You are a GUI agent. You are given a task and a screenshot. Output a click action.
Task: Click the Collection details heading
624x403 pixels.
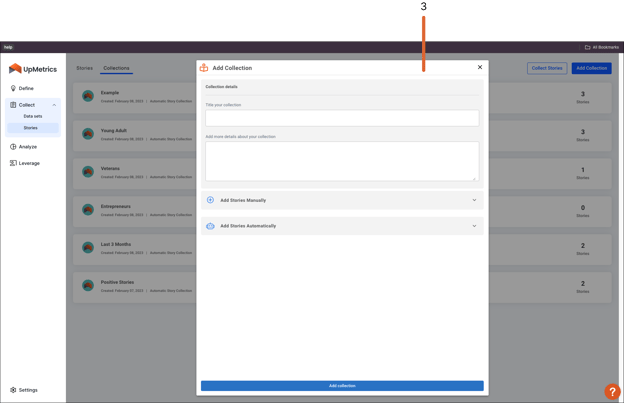click(x=221, y=86)
